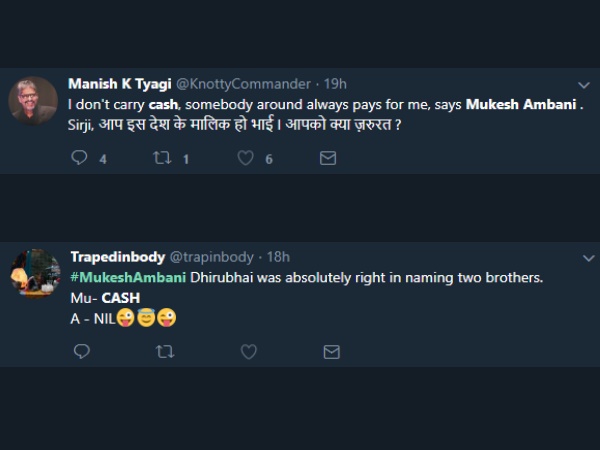Reply to Manish K Tyagi's tweet
600x450 pixels.
[x=81, y=158]
